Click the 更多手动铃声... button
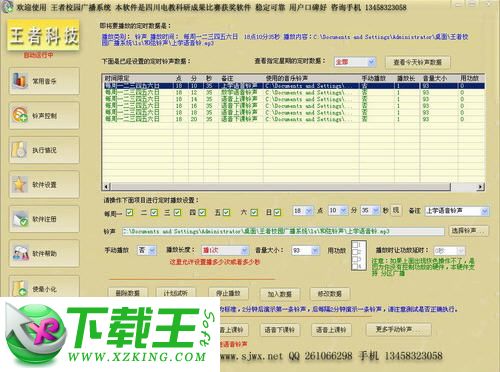Image resolution: width=500 pixels, height=372 pixels. pos(398,329)
